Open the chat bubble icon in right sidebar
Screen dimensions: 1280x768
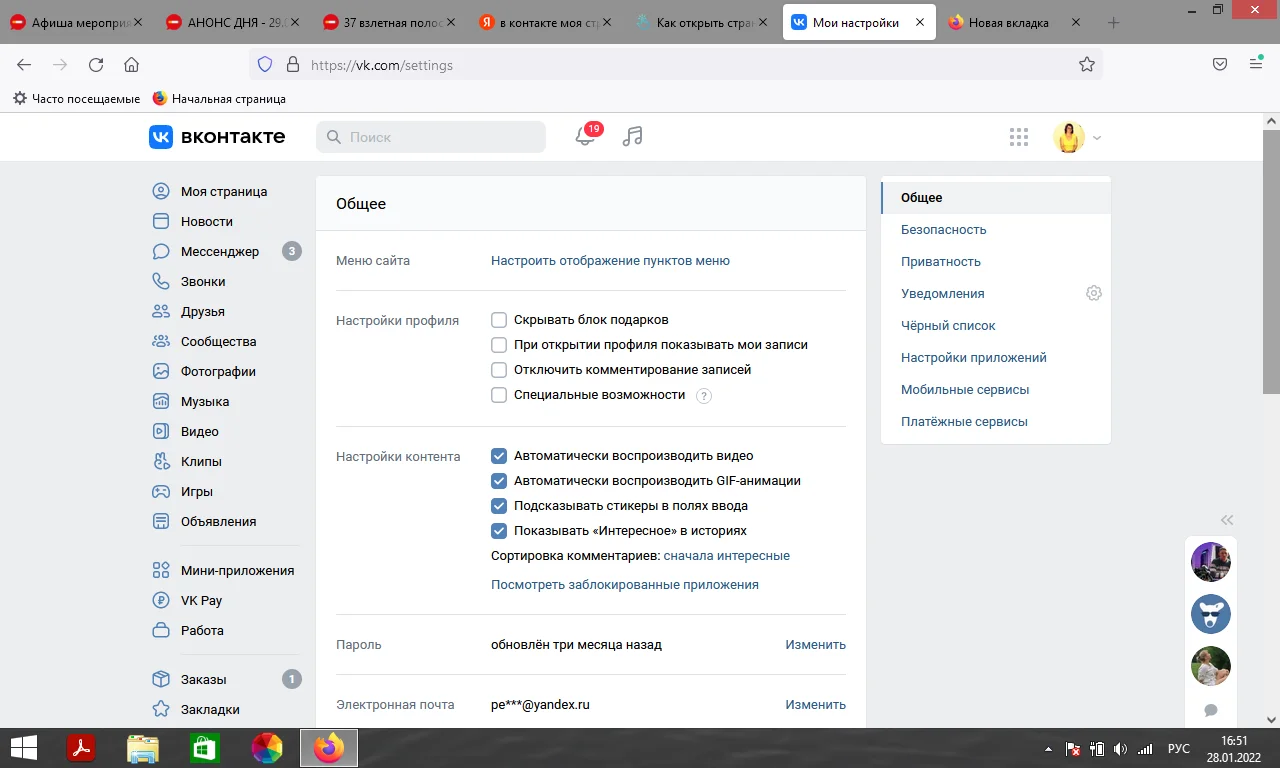point(1211,709)
